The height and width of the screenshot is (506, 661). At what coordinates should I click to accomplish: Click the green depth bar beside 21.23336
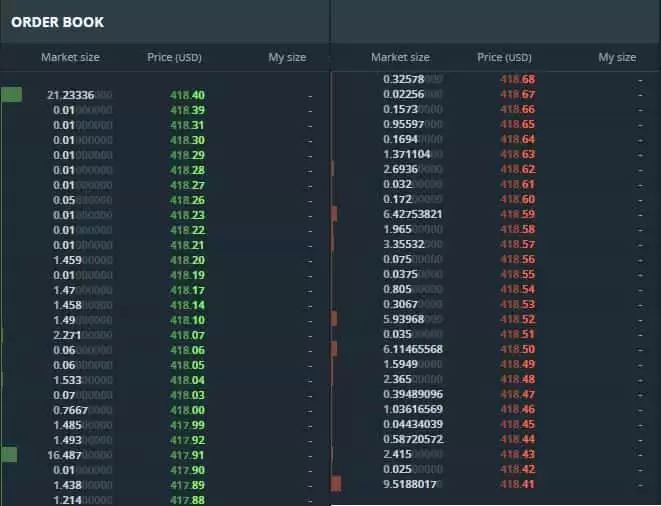[11, 95]
